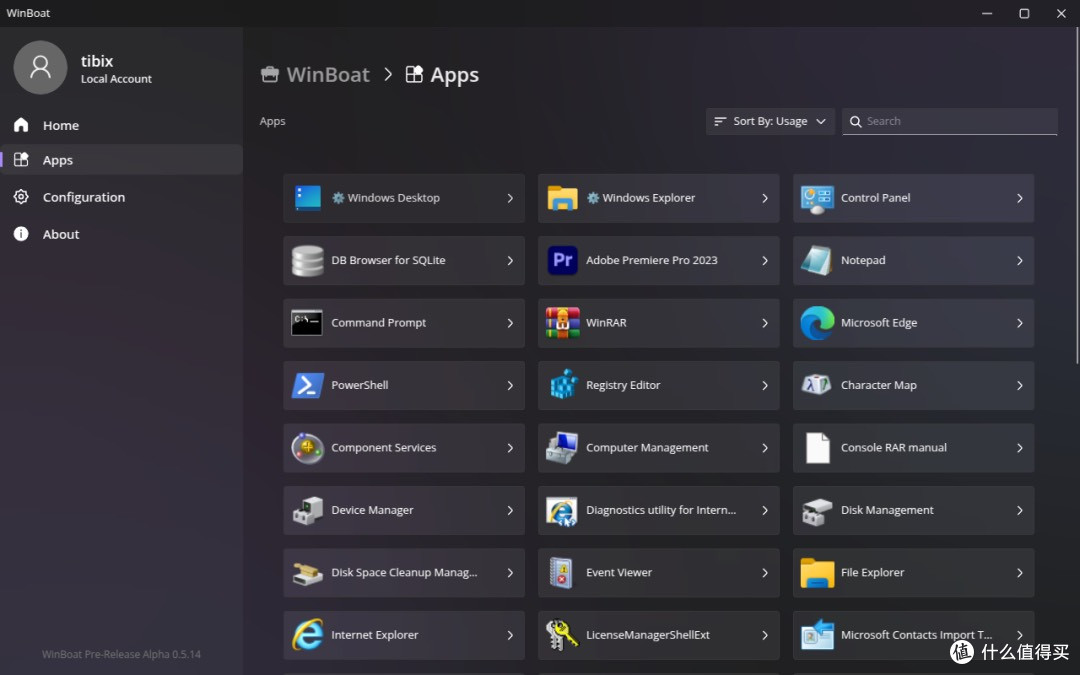Click the Search input field
Image resolution: width=1080 pixels, height=675 pixels.
coord(950,121)
